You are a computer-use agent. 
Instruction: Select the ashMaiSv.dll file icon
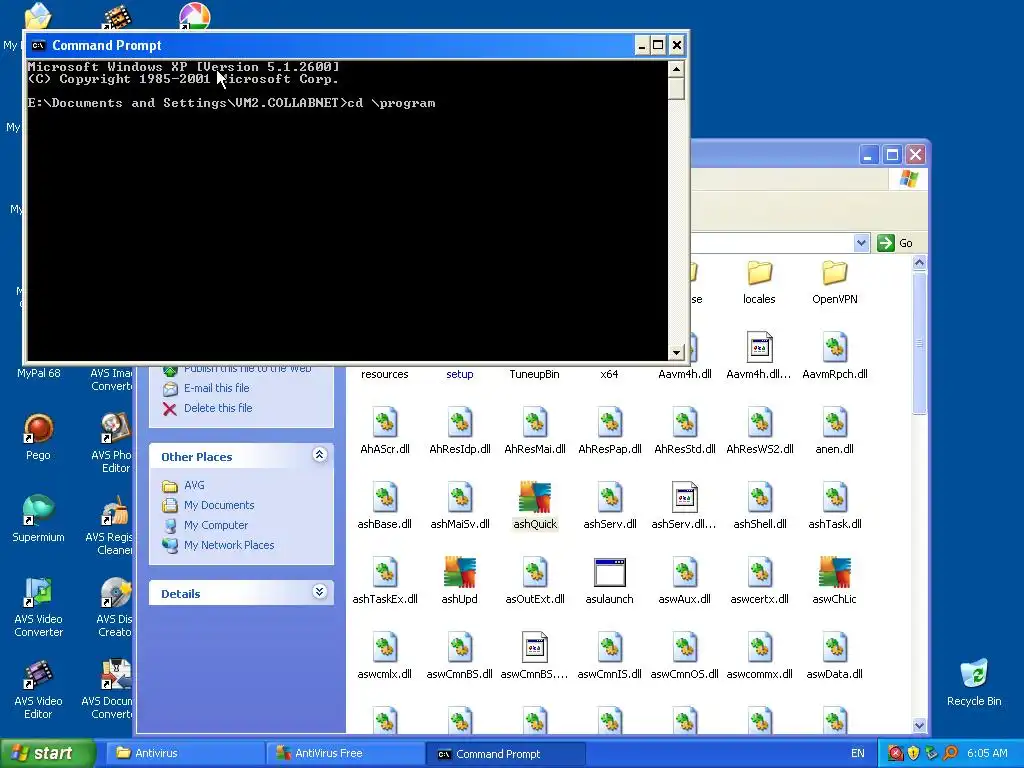(x=460, y=498)
